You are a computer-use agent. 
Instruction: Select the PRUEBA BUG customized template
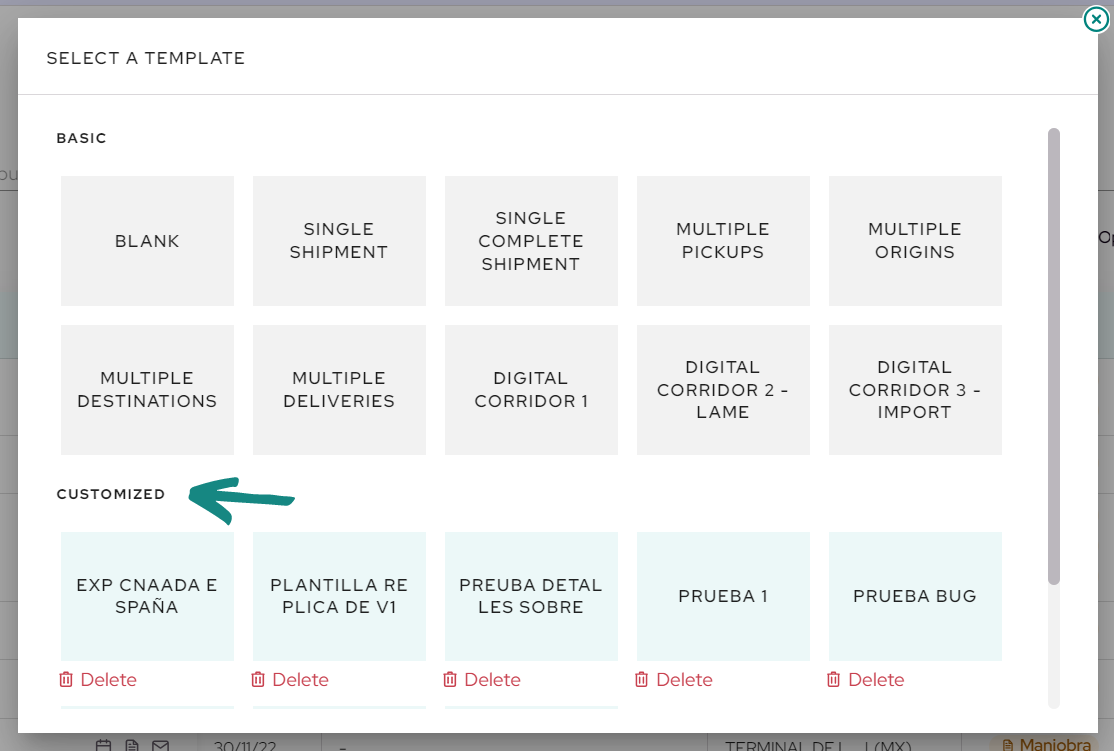click(x=914, y=596)
